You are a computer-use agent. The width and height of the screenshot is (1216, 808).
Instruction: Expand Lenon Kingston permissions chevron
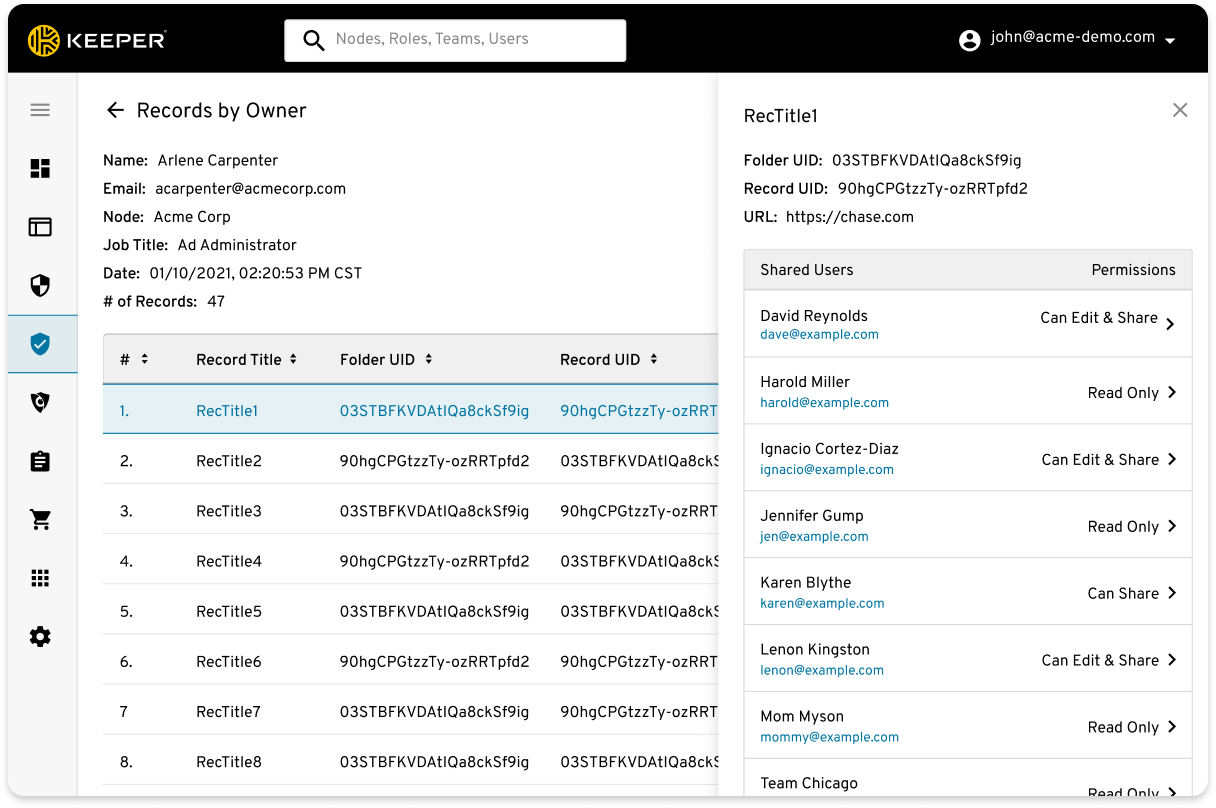pyautogui.click(x=1172, y=660)
